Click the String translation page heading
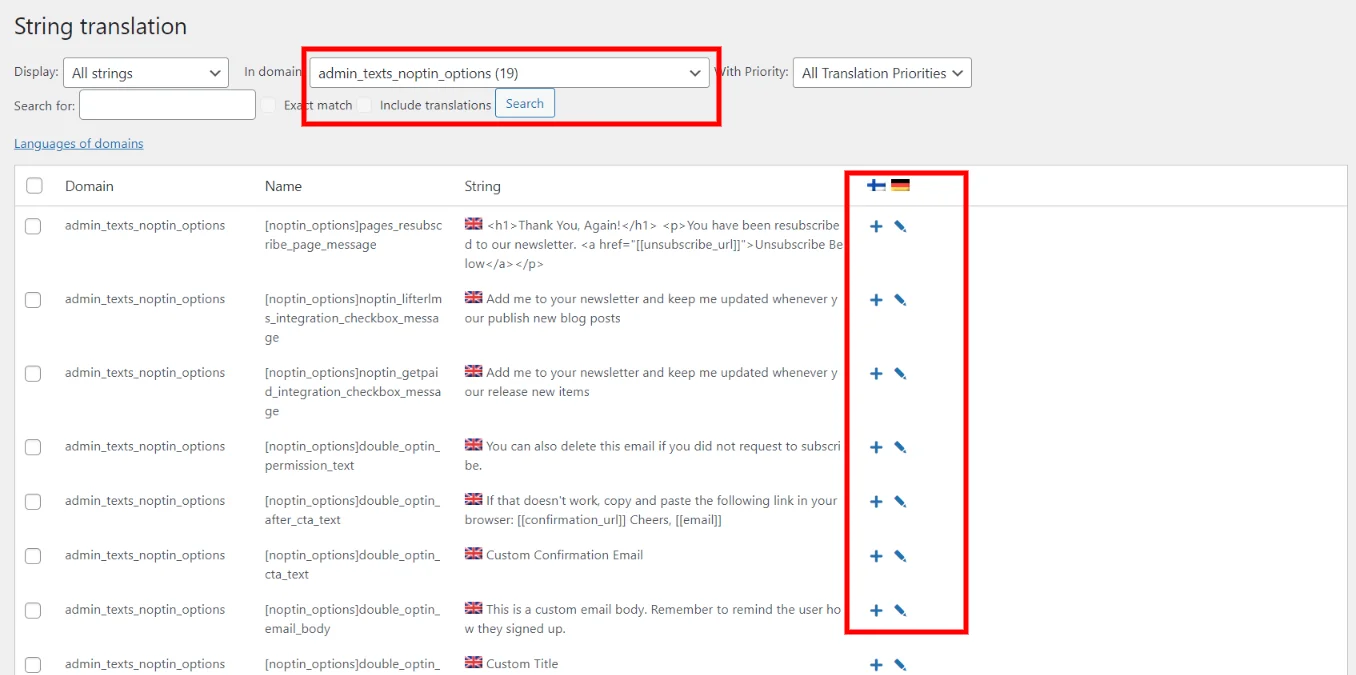This screenshot has height=675, width=1356. (x=100, y=27)
